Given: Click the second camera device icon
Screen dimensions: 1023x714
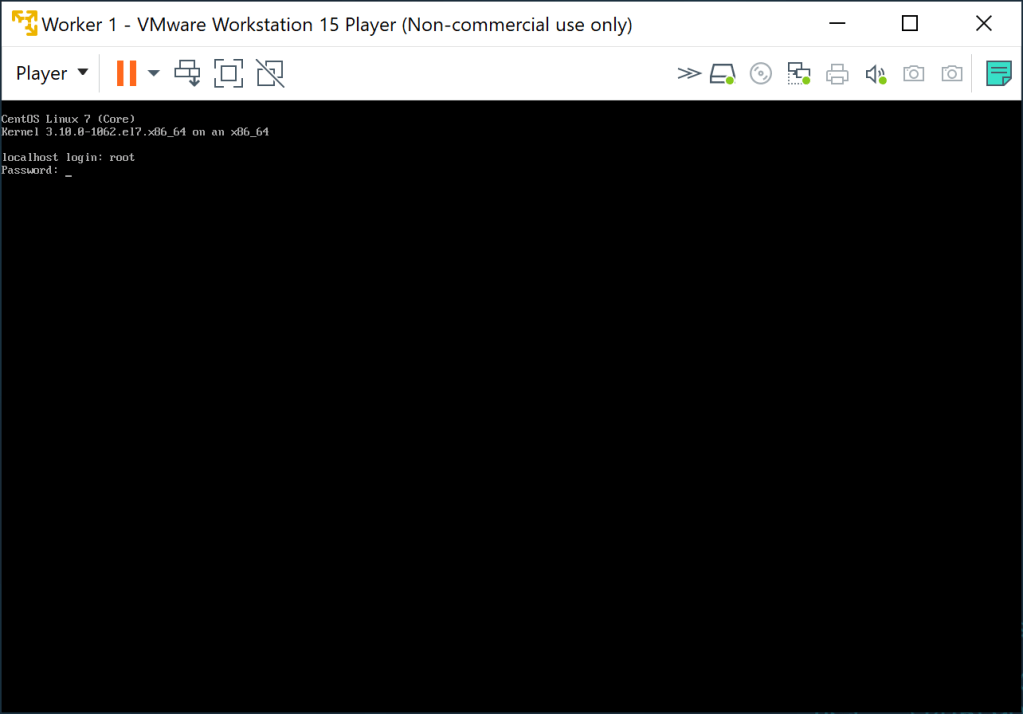Looking at the screenshot, I should tap(951, 72).
